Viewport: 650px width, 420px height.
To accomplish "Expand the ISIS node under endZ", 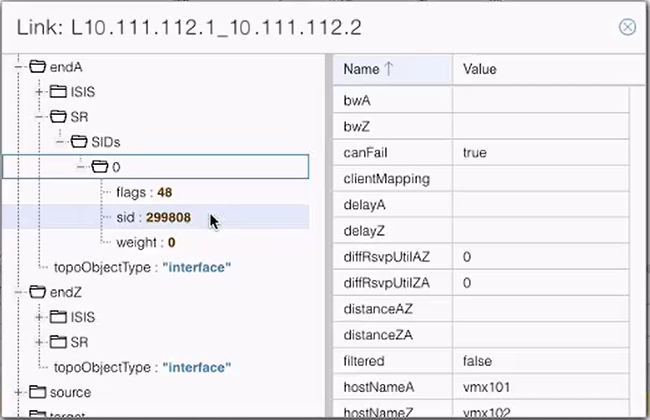I will (x=39, y=317).
